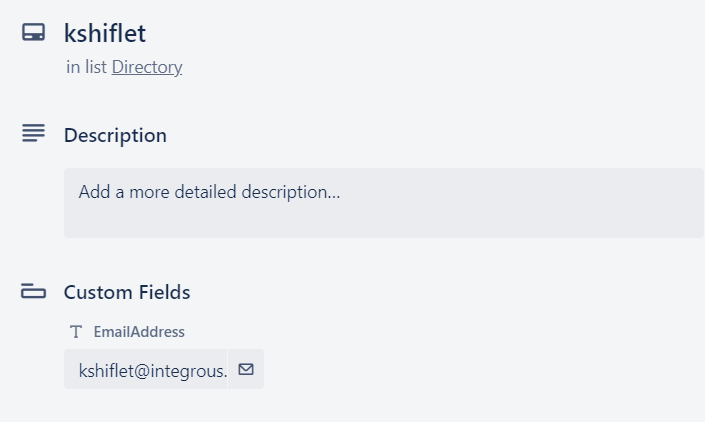Click the text-type T icon near EmailAddress
Screen dimensions: 705x422
coord(76,332)
